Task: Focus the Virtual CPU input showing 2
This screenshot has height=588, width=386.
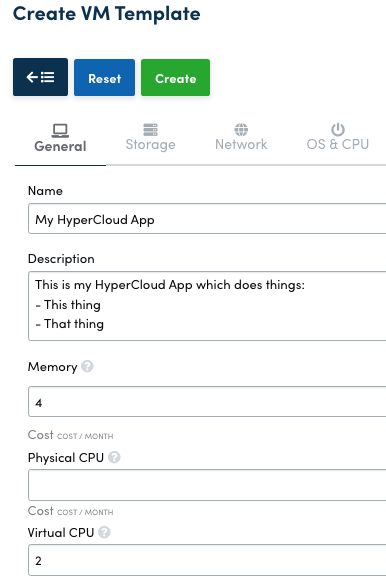Action: pos(207,560)
